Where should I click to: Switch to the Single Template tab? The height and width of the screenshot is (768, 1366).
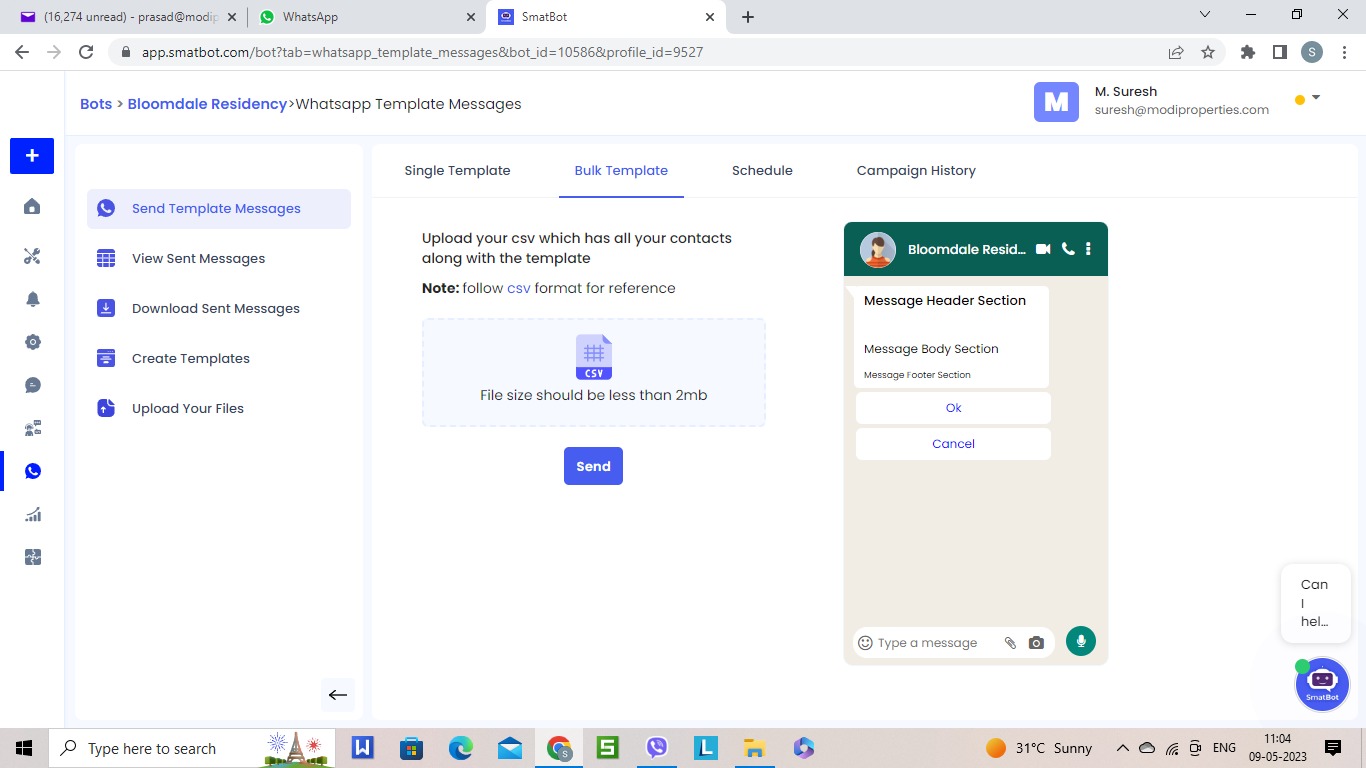457,171
